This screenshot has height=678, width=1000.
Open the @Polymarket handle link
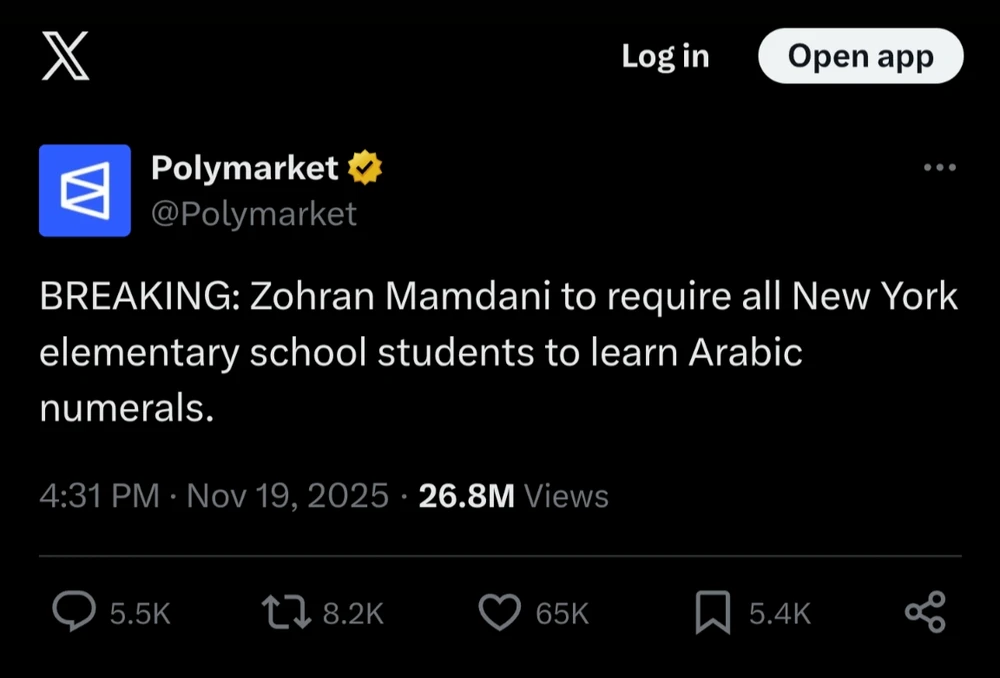point(253,213)
